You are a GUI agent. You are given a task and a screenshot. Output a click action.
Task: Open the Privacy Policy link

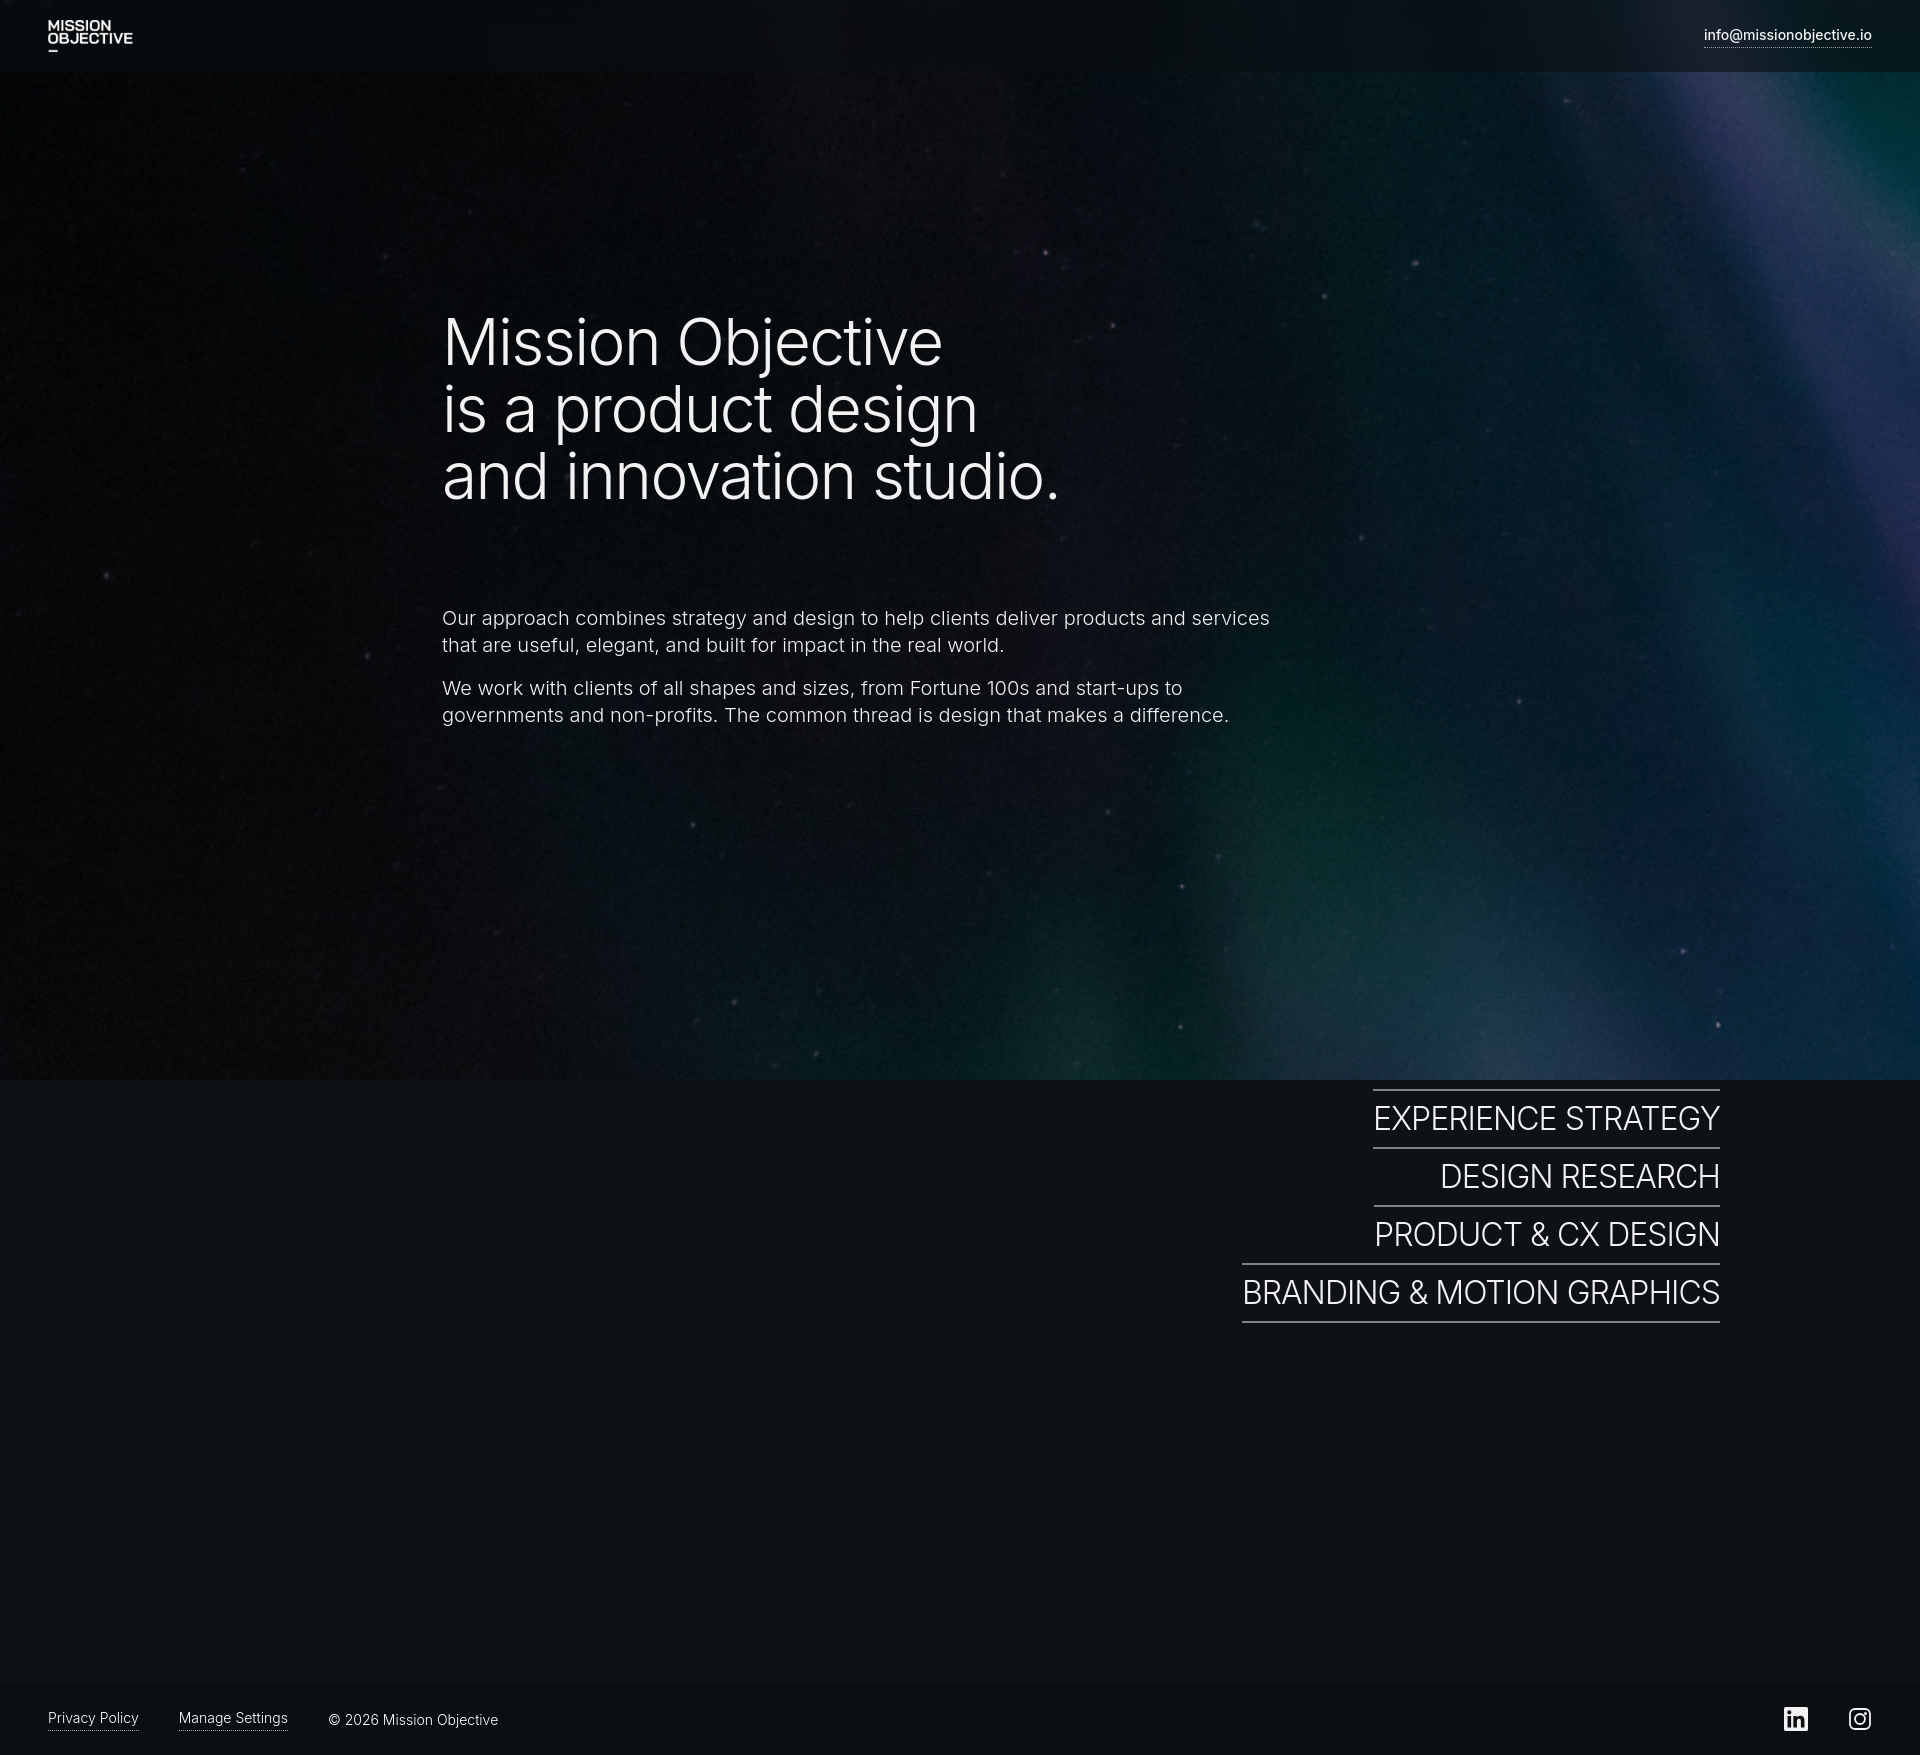tap(93, 1718)
